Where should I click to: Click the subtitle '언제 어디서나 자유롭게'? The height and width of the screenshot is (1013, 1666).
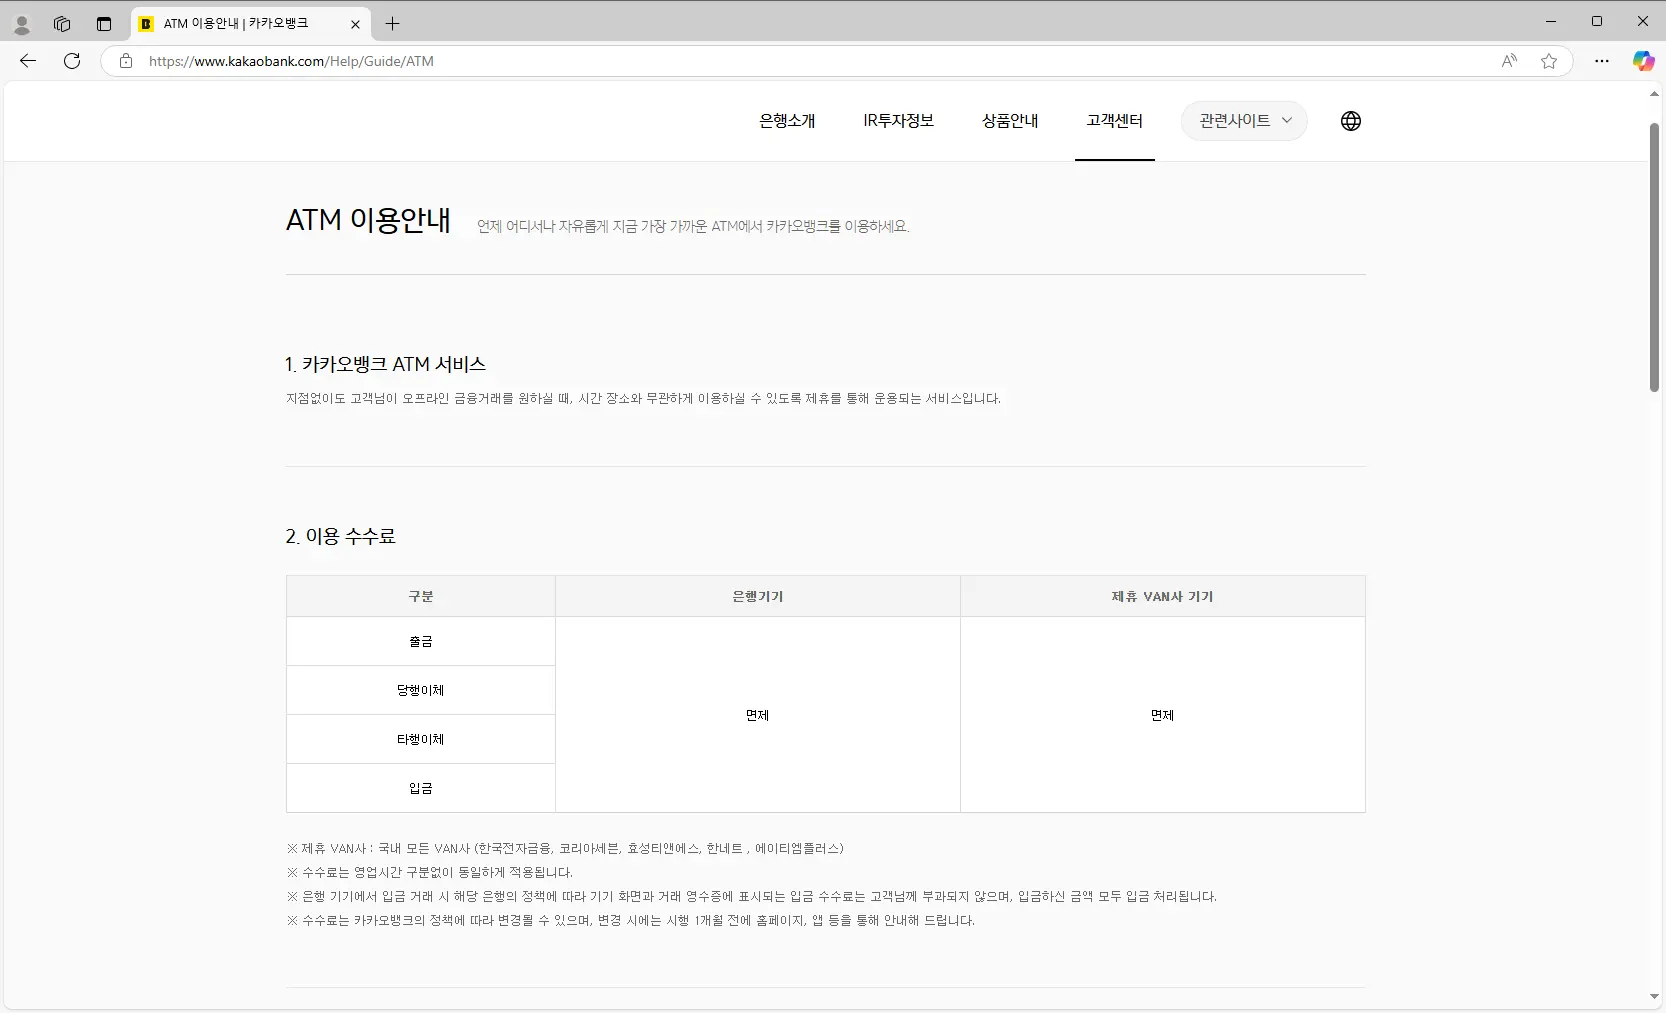click(693, 226)
